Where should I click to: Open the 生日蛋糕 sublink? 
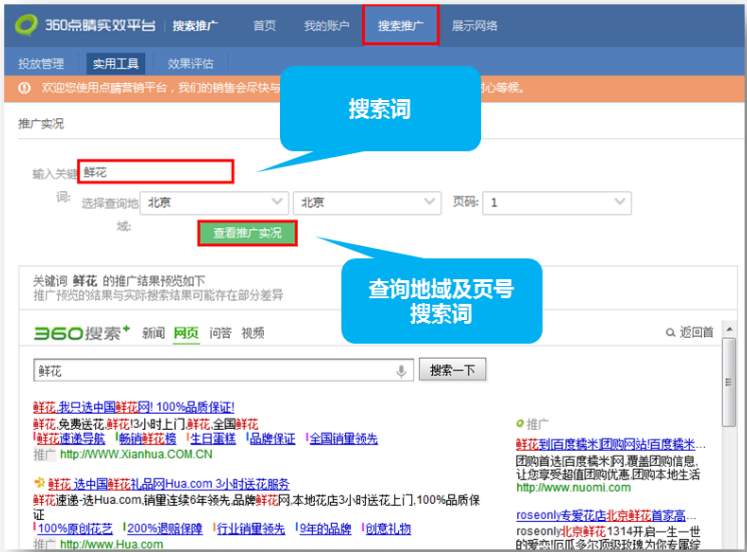pyautogui.click(x=213, y=439)
